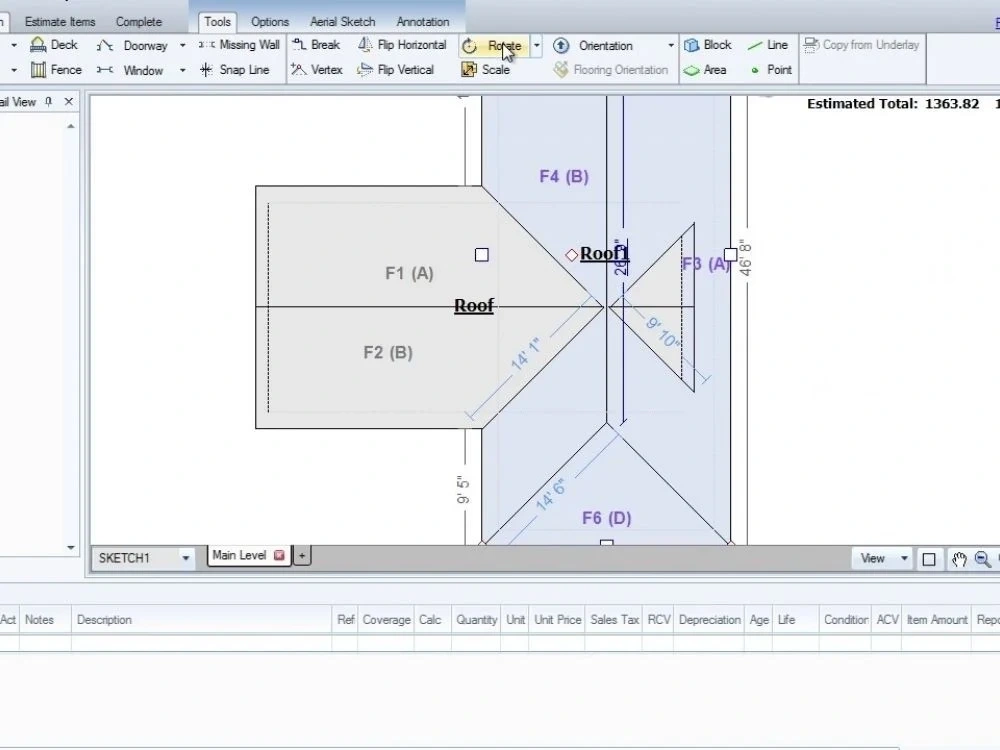Select the Snap Line tool
Screen dimensions: 1000x750
click(x=238, y=69)
